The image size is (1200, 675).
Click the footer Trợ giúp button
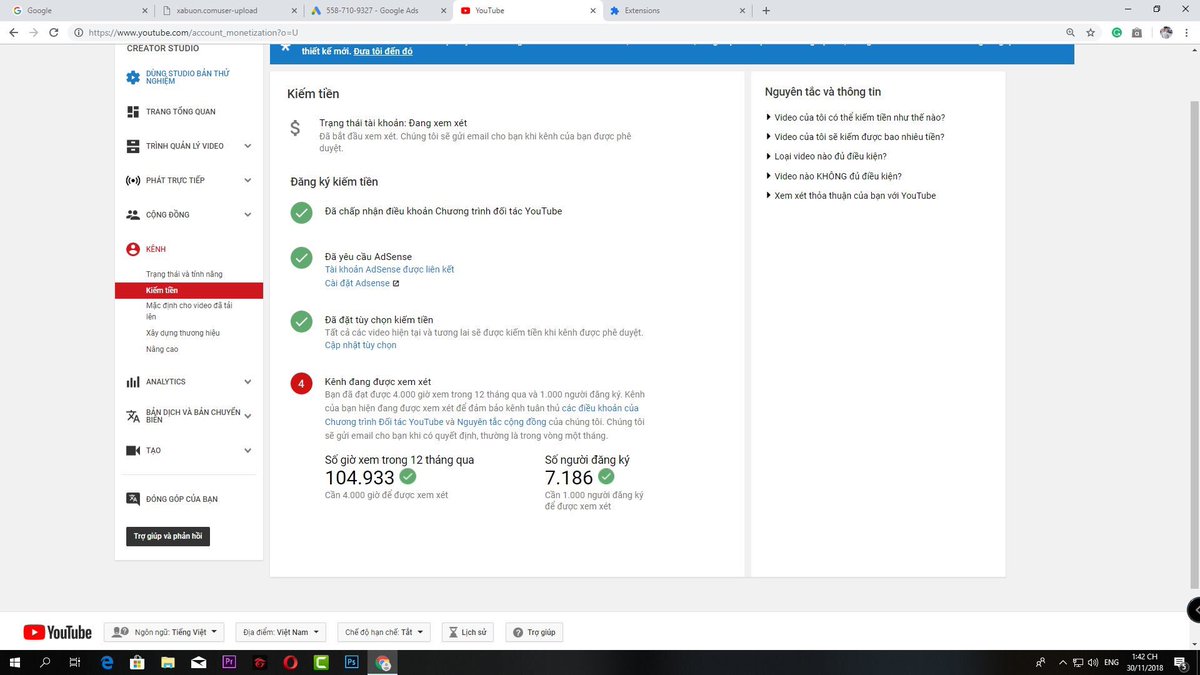click(535, 632)
